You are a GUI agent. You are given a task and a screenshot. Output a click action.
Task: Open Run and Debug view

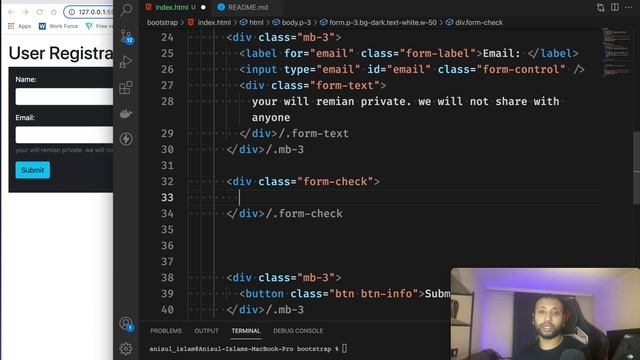126,62
